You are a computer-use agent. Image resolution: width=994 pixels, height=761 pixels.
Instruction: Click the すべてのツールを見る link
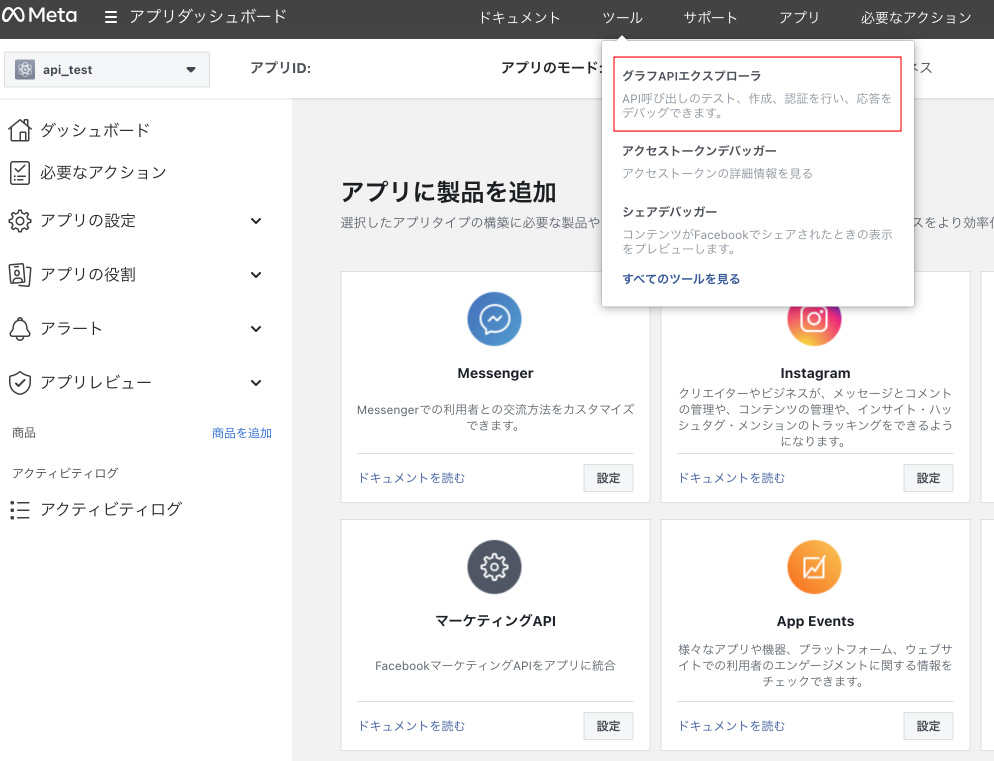681,279
